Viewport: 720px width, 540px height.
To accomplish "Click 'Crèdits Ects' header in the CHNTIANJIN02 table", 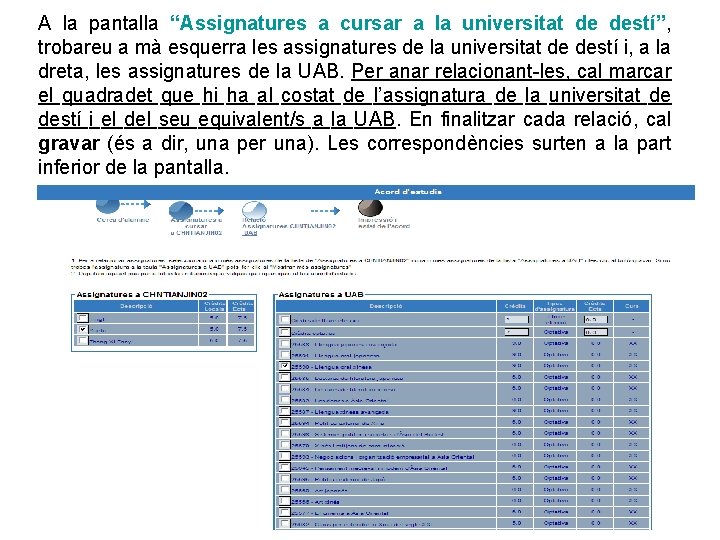I will point(242,306).
